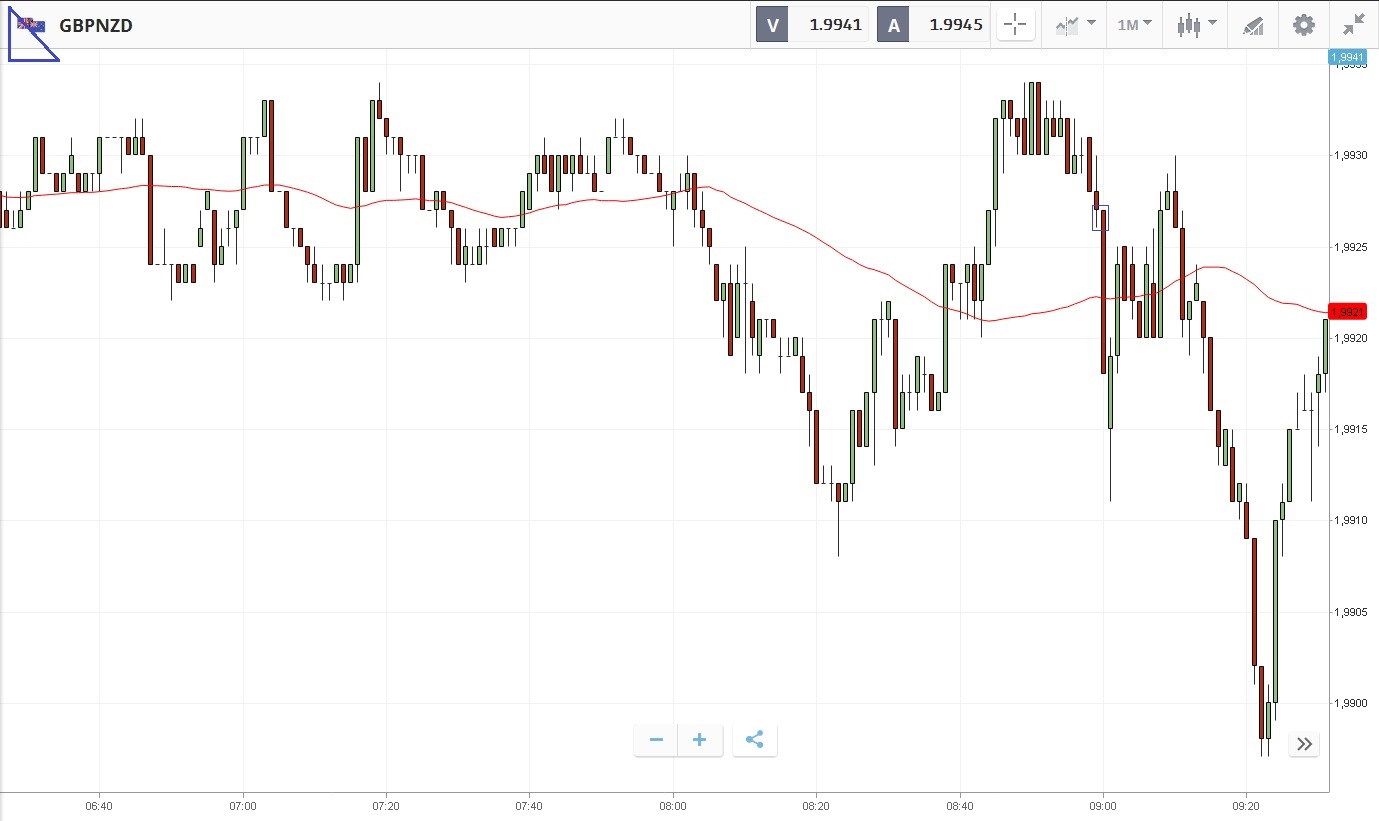This screenshot has height=821, width=1379.
Task: Click the blue 1.9941 current price label
Action: [1347, 58]
